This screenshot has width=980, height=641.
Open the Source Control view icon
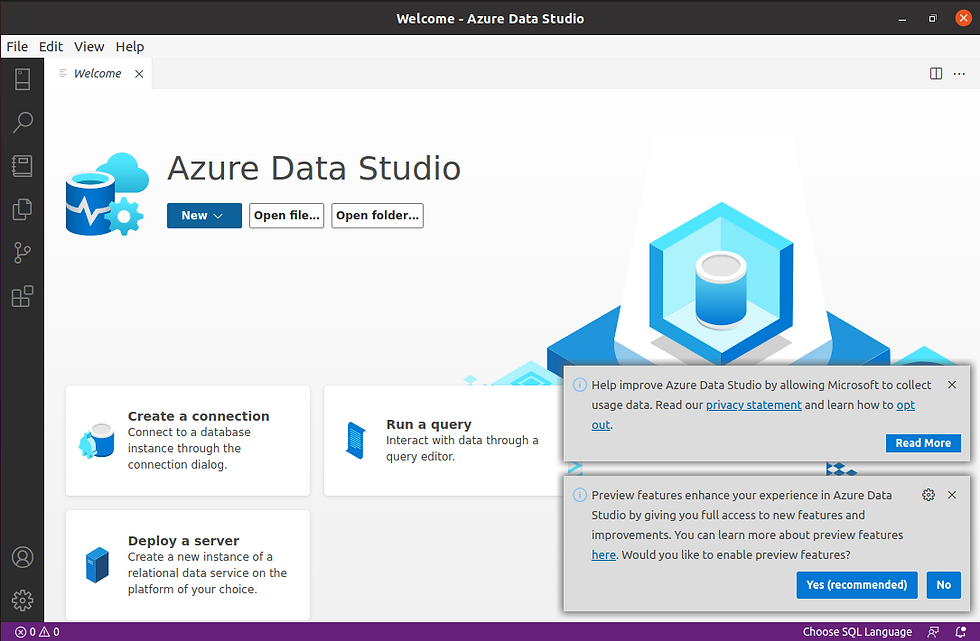click(22, 253)
